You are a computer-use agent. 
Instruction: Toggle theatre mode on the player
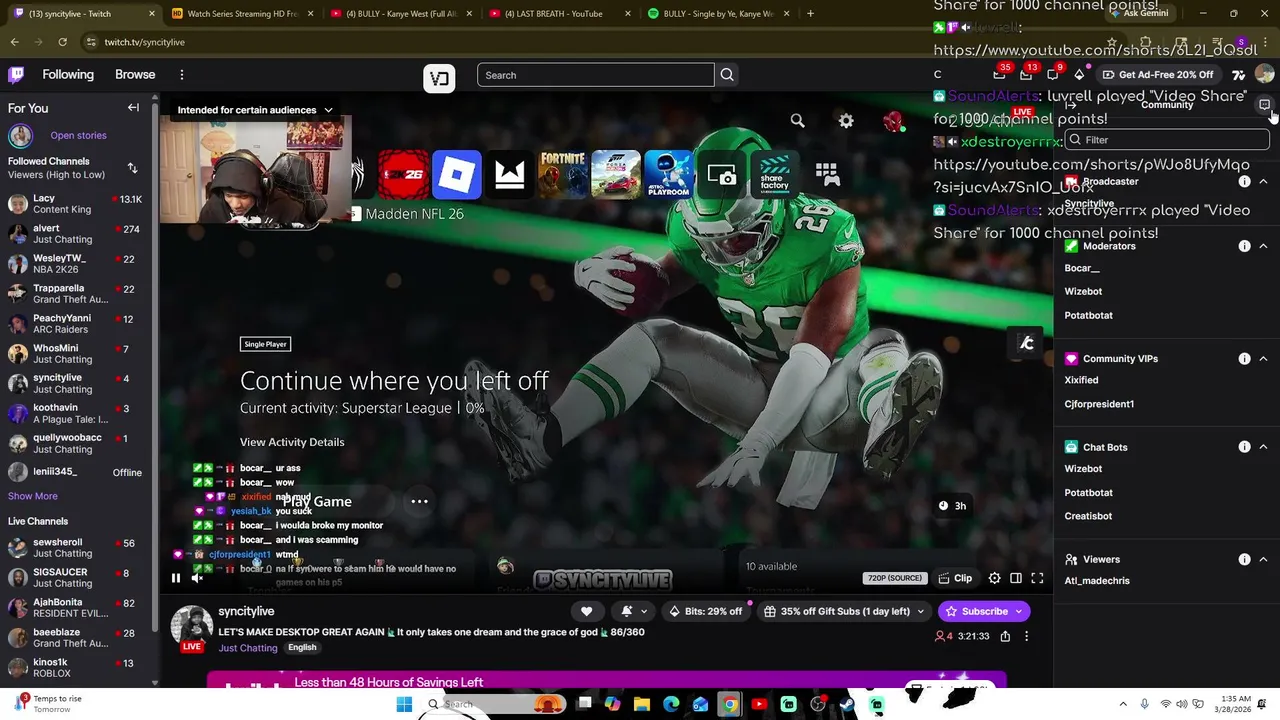[x=1016, y=578]
